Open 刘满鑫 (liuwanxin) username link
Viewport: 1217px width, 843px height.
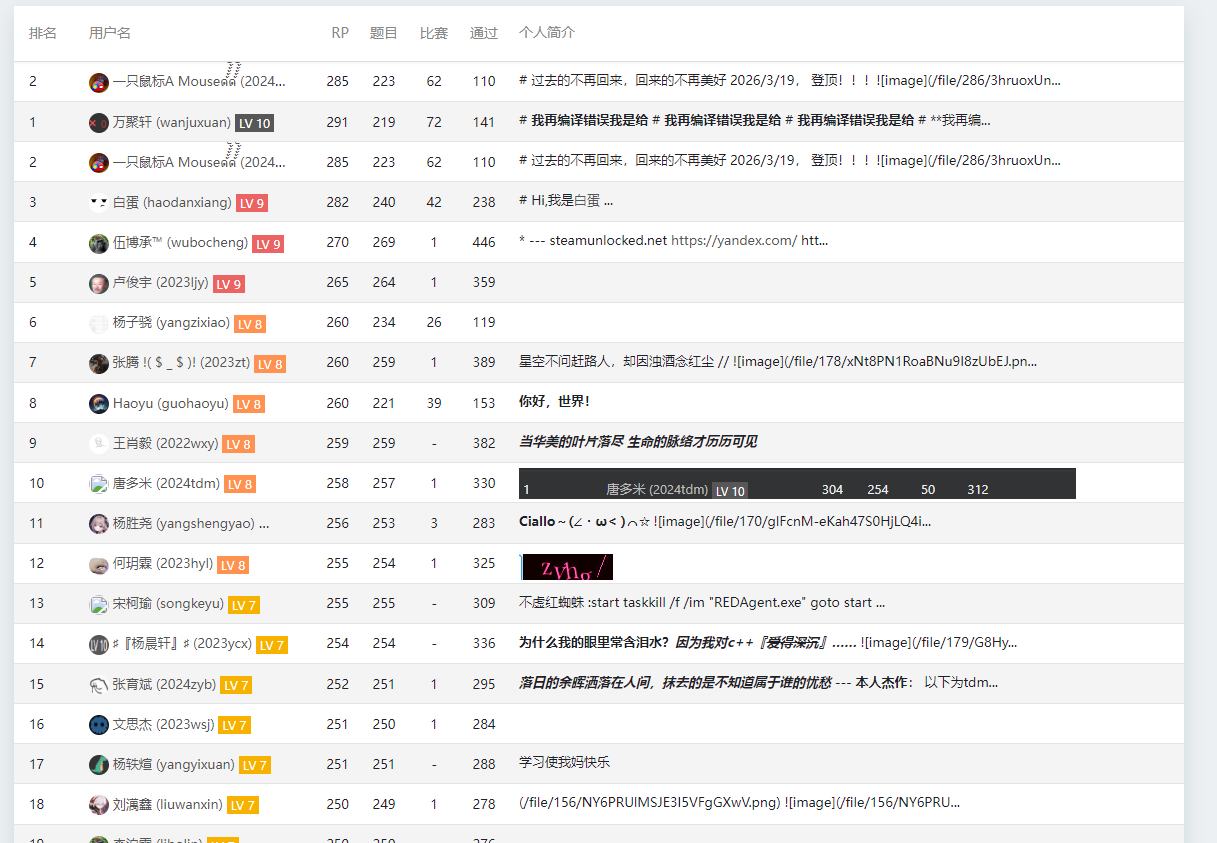click(168, 803)
